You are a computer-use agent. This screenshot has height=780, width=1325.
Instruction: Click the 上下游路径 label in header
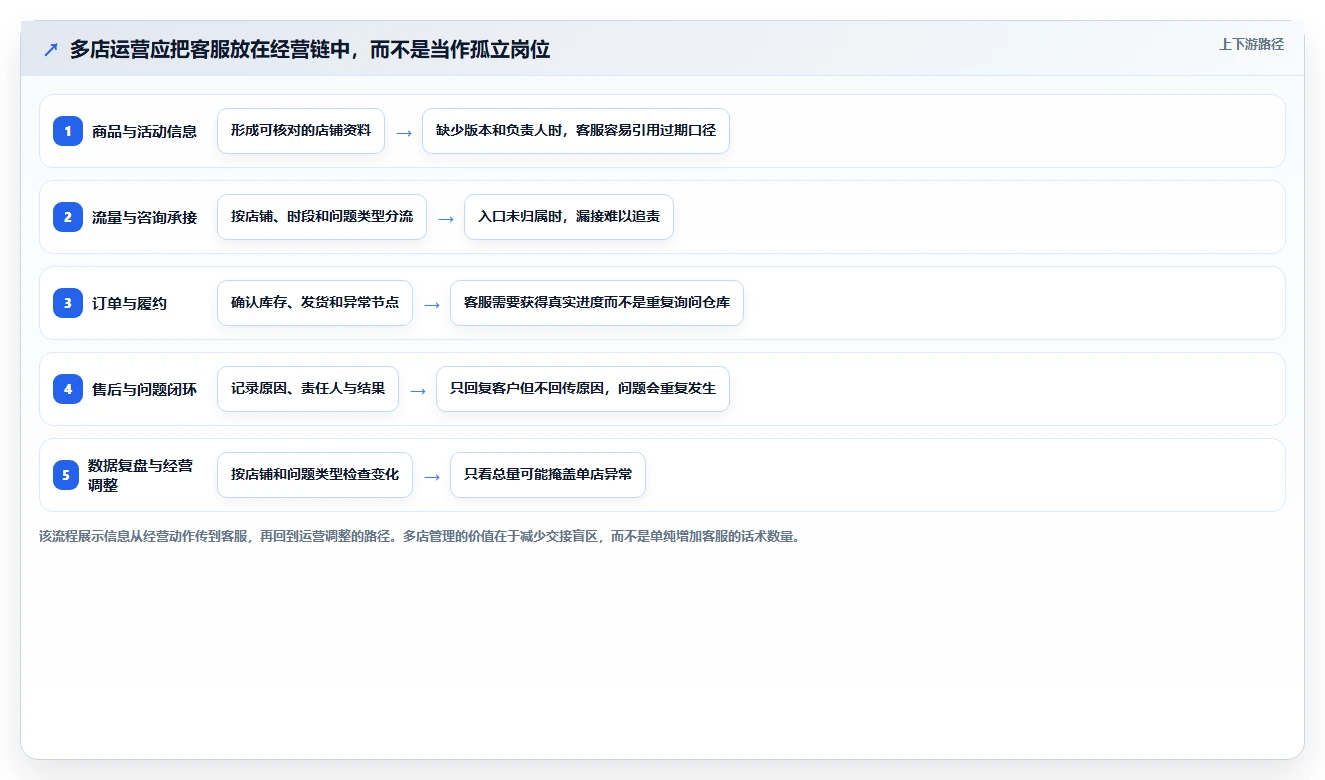(x=1251, y=44)
